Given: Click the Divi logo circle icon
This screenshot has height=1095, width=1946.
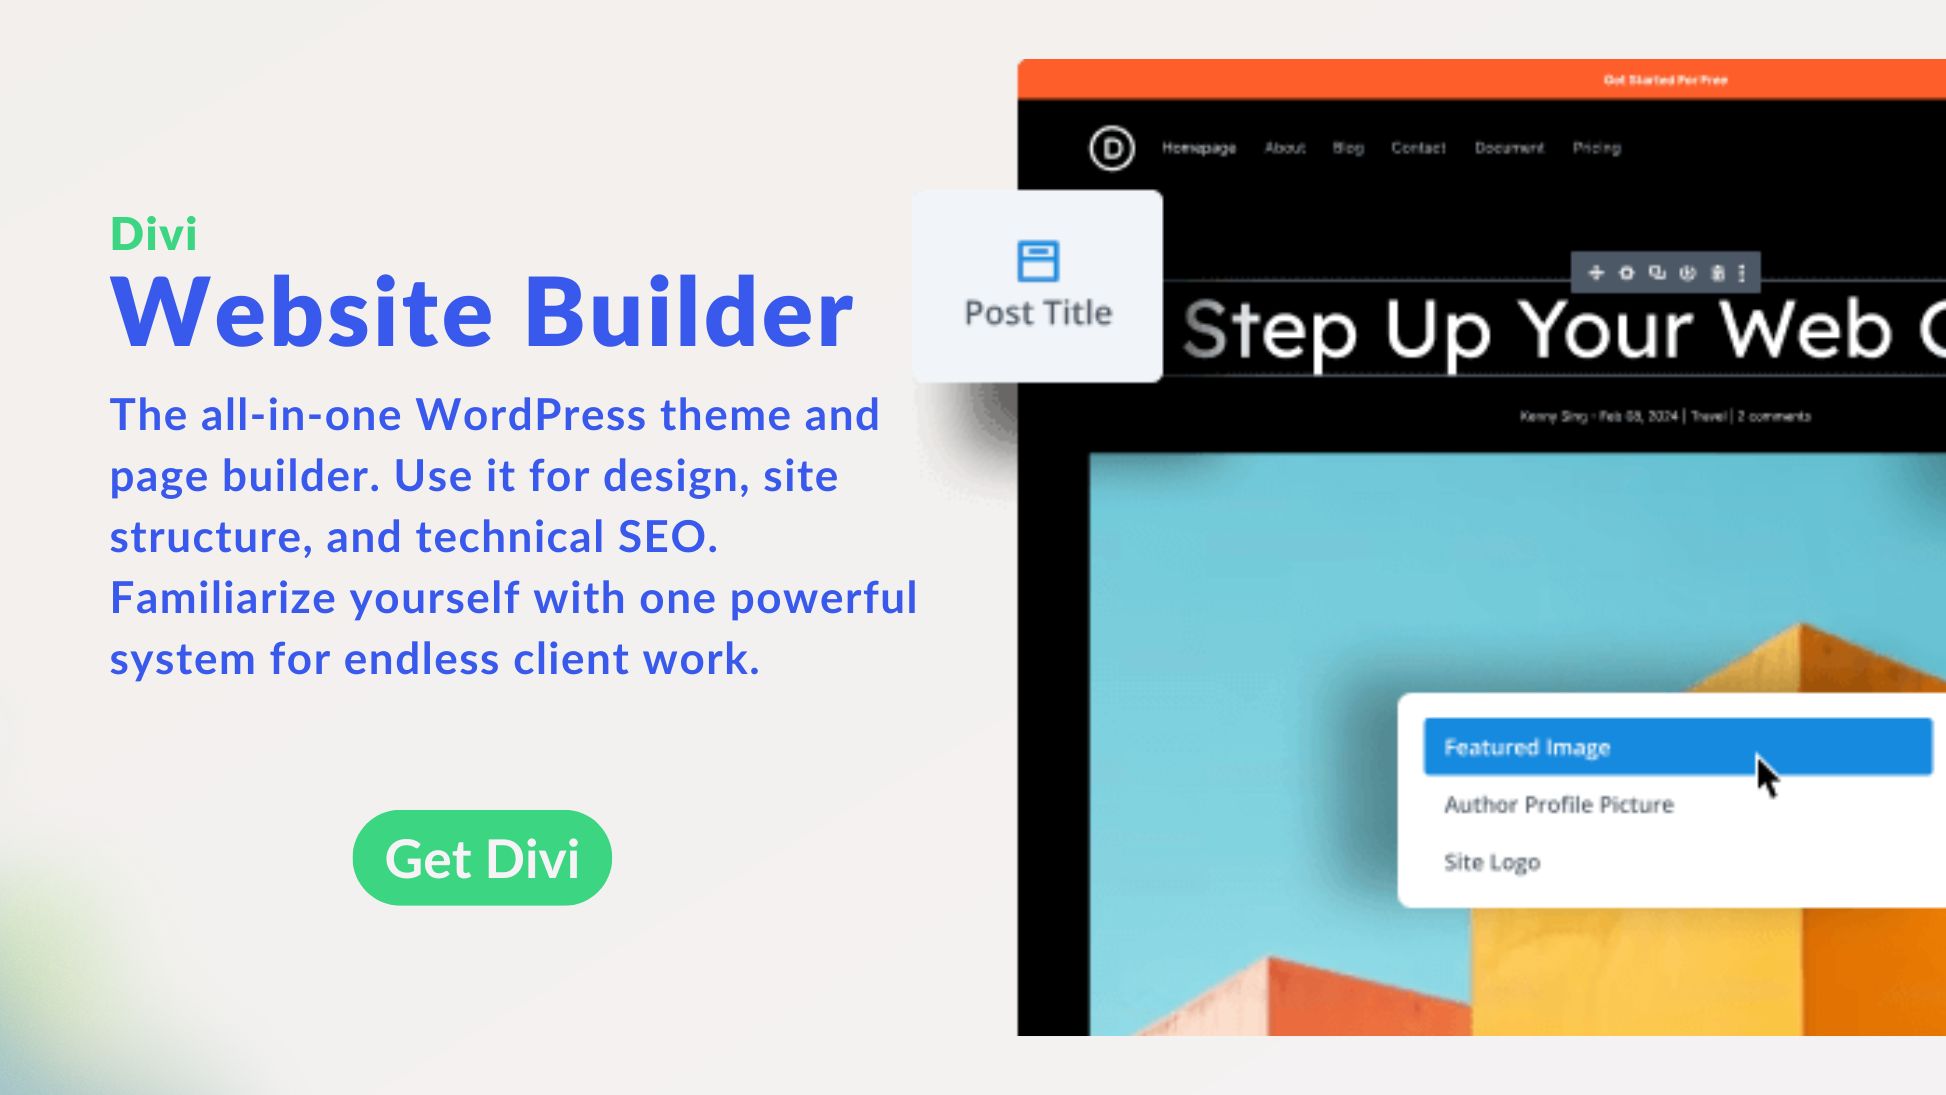Looking at the screenshot, I should tap(1112, 147).
